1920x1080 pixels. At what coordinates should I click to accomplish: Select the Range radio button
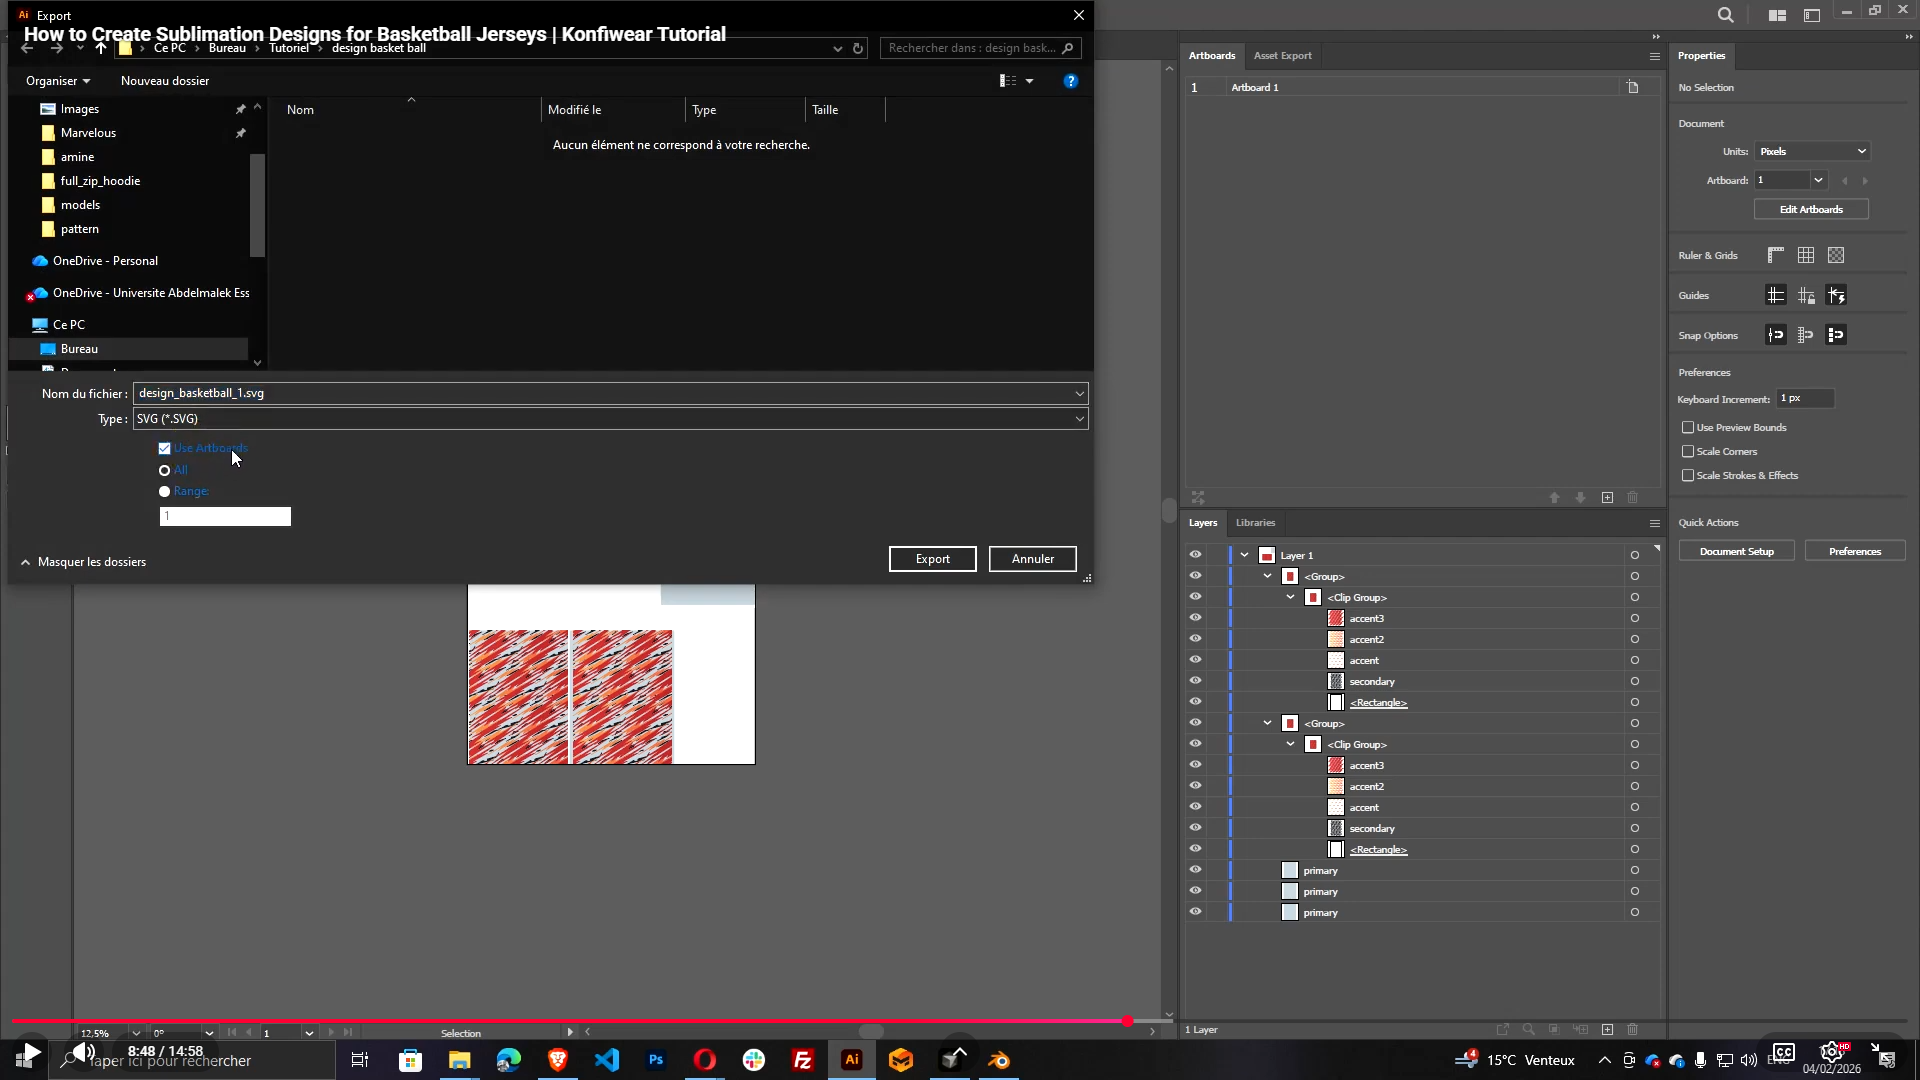pyautogui.click(x=164, y=491)
